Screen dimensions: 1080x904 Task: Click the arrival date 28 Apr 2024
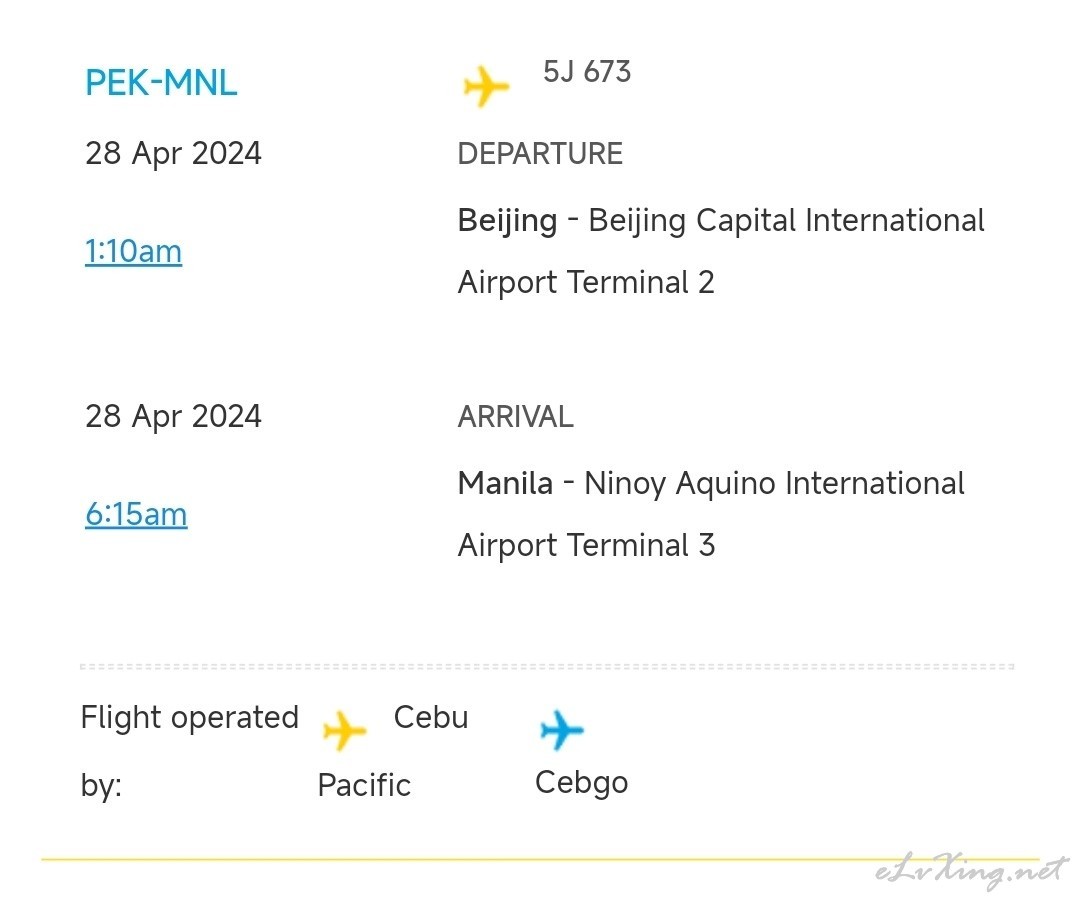[x=174, y=417]
